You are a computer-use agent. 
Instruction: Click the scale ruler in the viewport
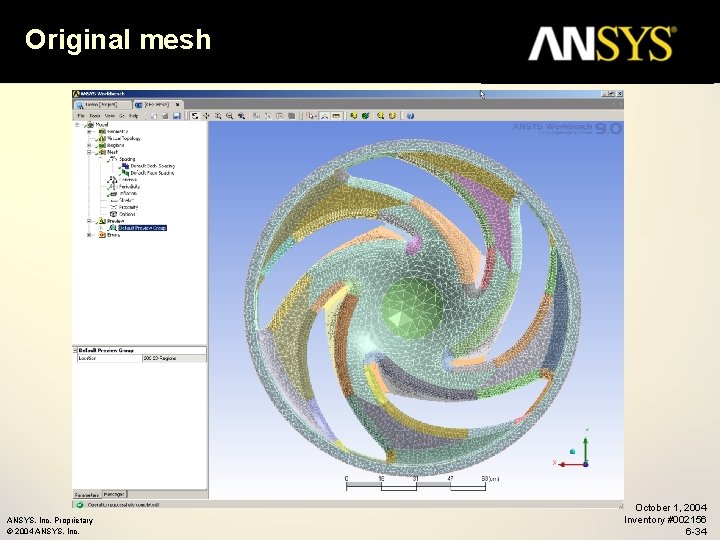(416, 484)
